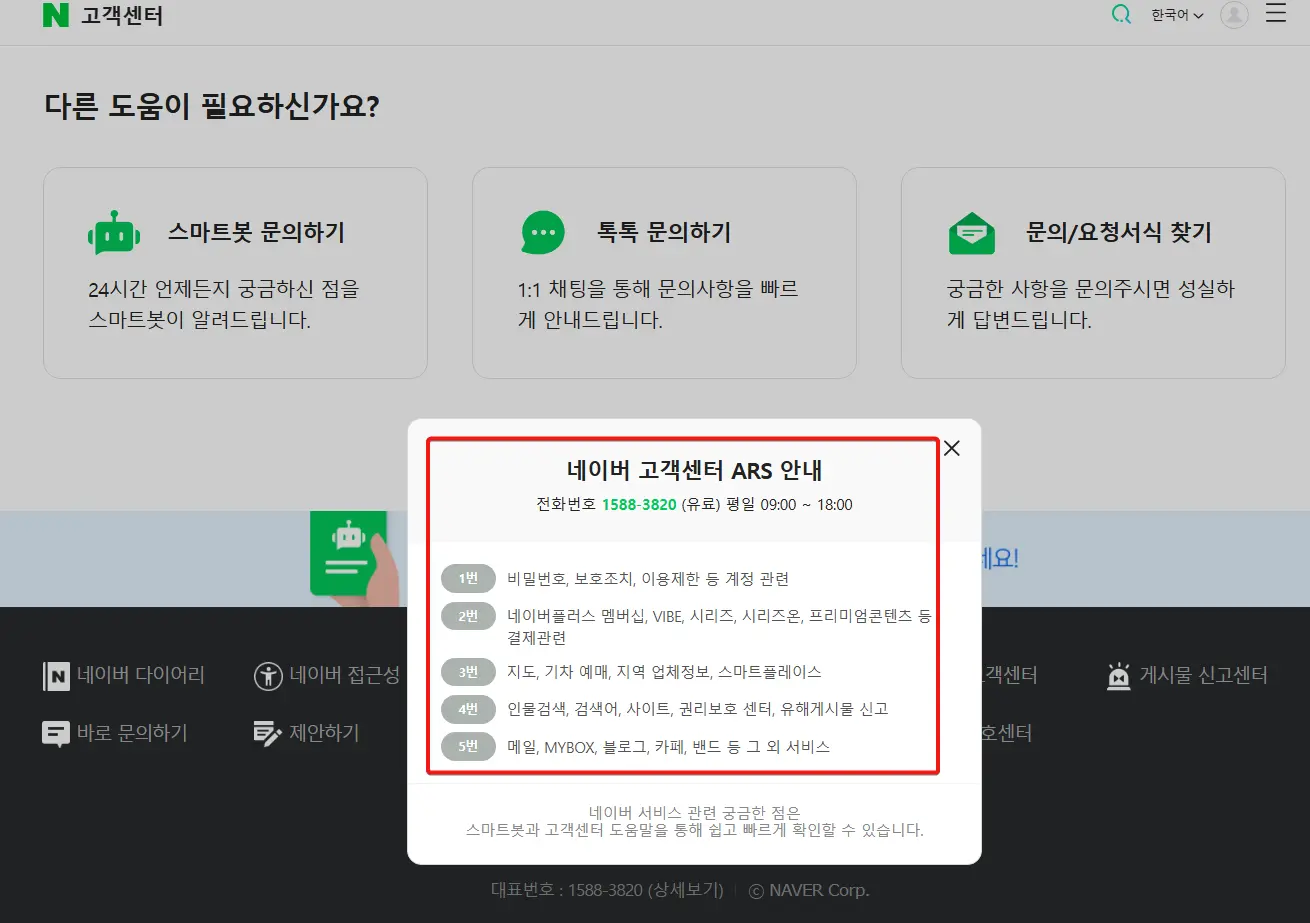Click the 네이버 접근성 accessibility icon

pyautogui.click(x=268, y=676)
